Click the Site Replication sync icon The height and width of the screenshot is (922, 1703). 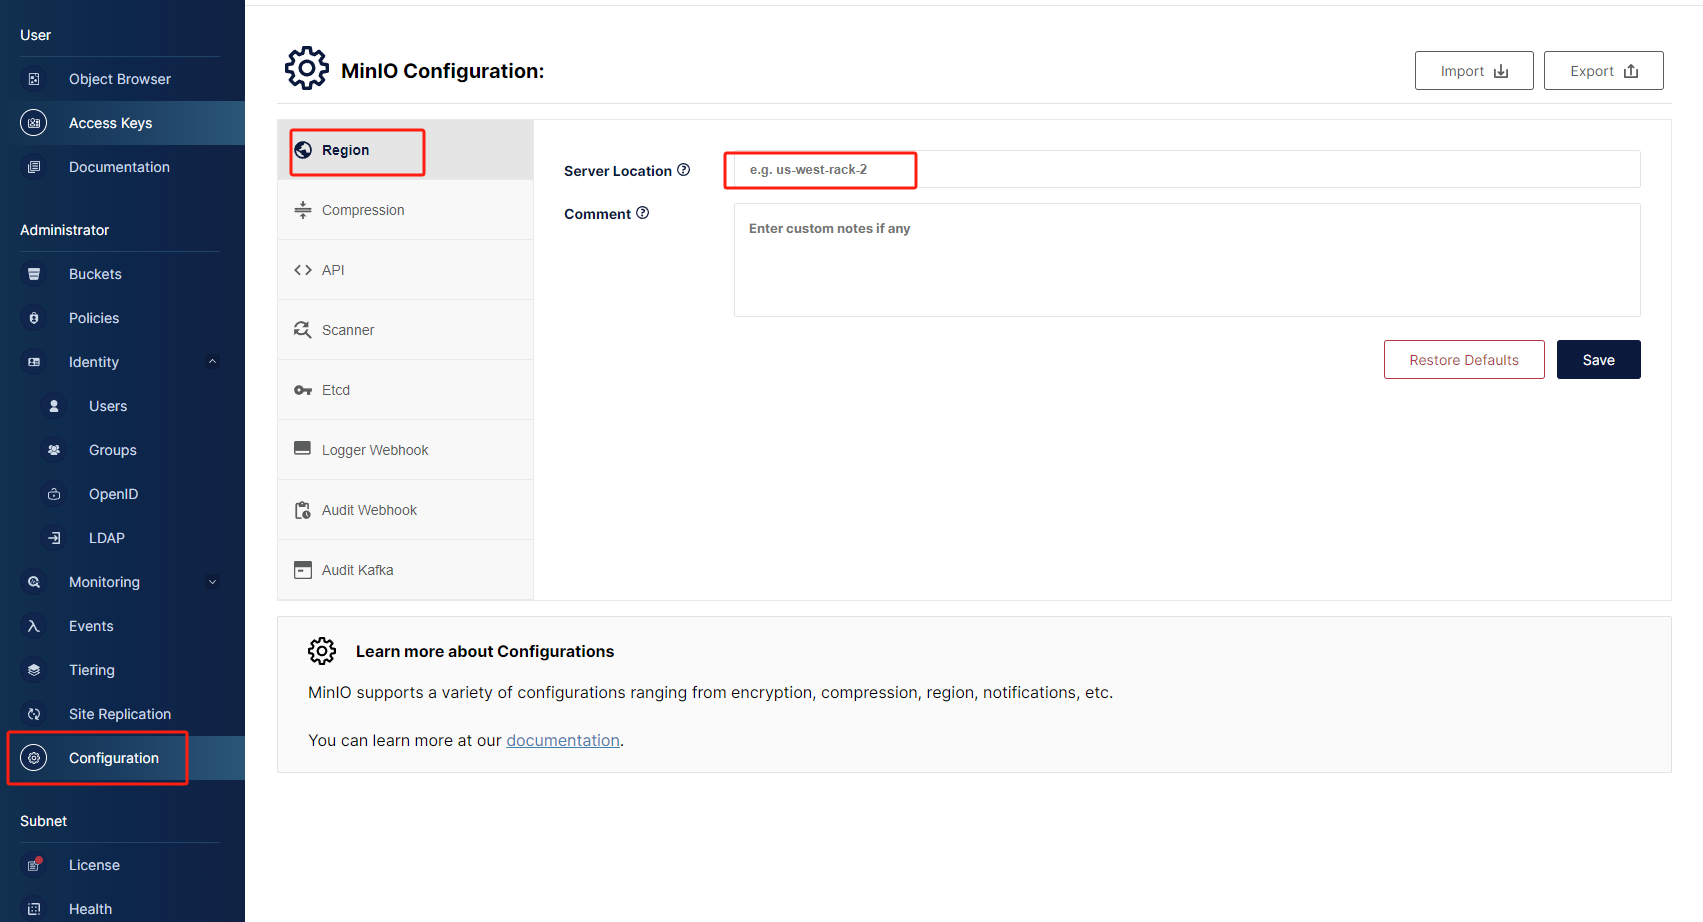[34, 714]
